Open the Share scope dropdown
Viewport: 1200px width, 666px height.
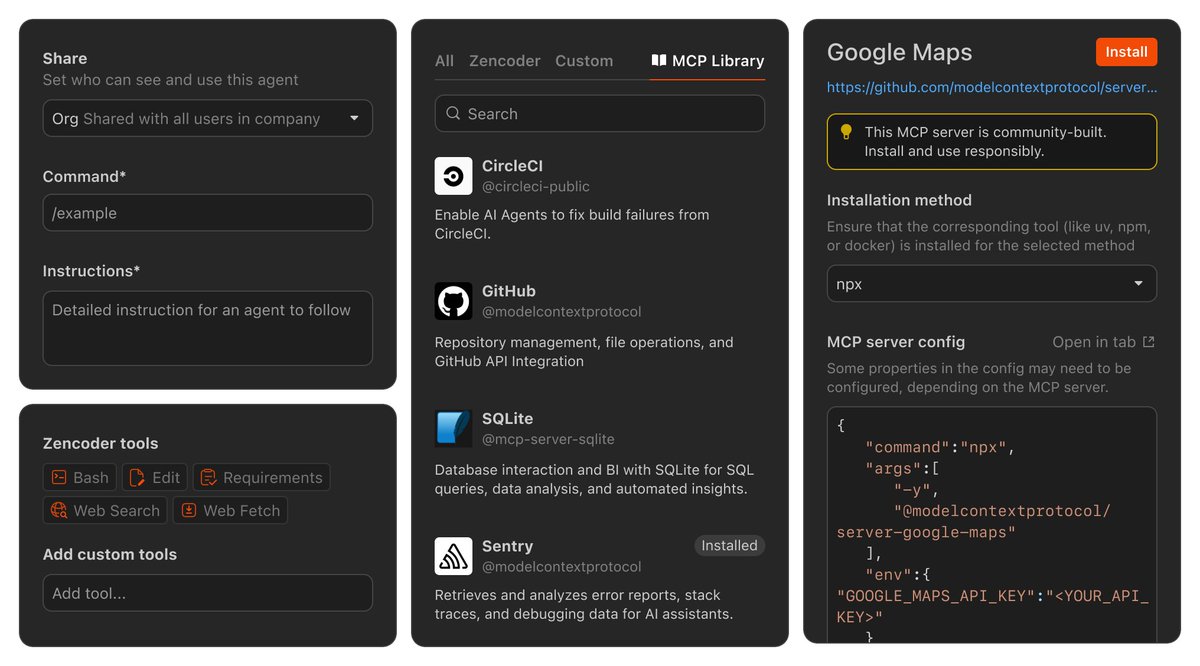click(x=208, y=118)
